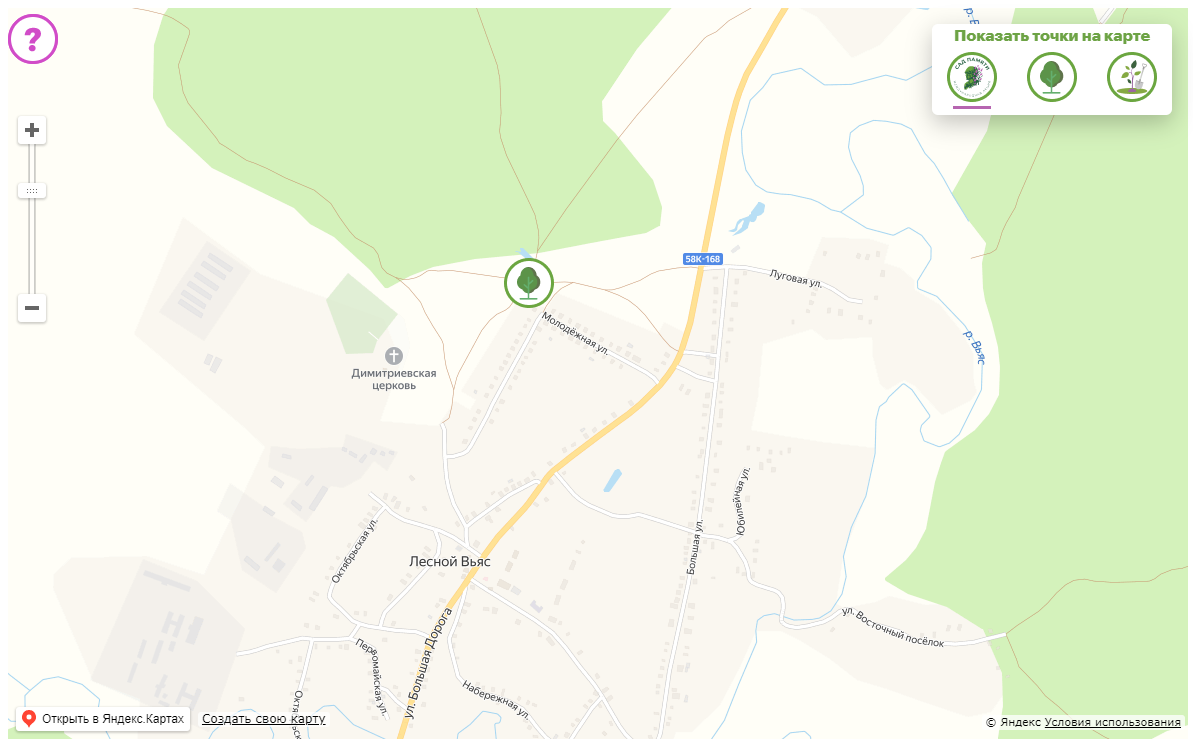The image size is (1193, 742).
Task: Toggle the seedling with shovel points filter
Action: pyautogui.click(x=1132, y=77)
